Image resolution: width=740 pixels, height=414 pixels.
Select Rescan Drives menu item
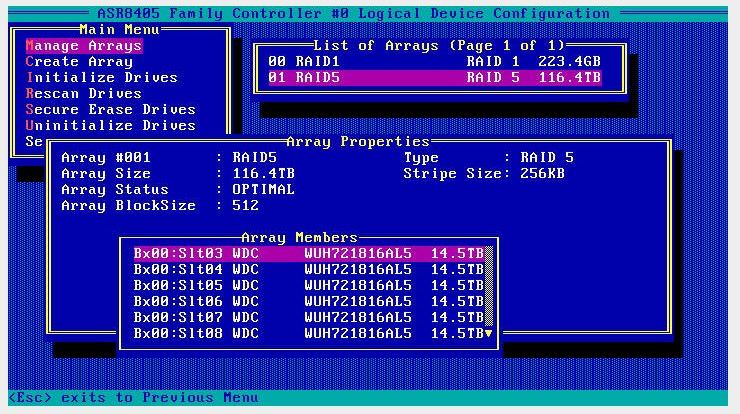(84, 93)
